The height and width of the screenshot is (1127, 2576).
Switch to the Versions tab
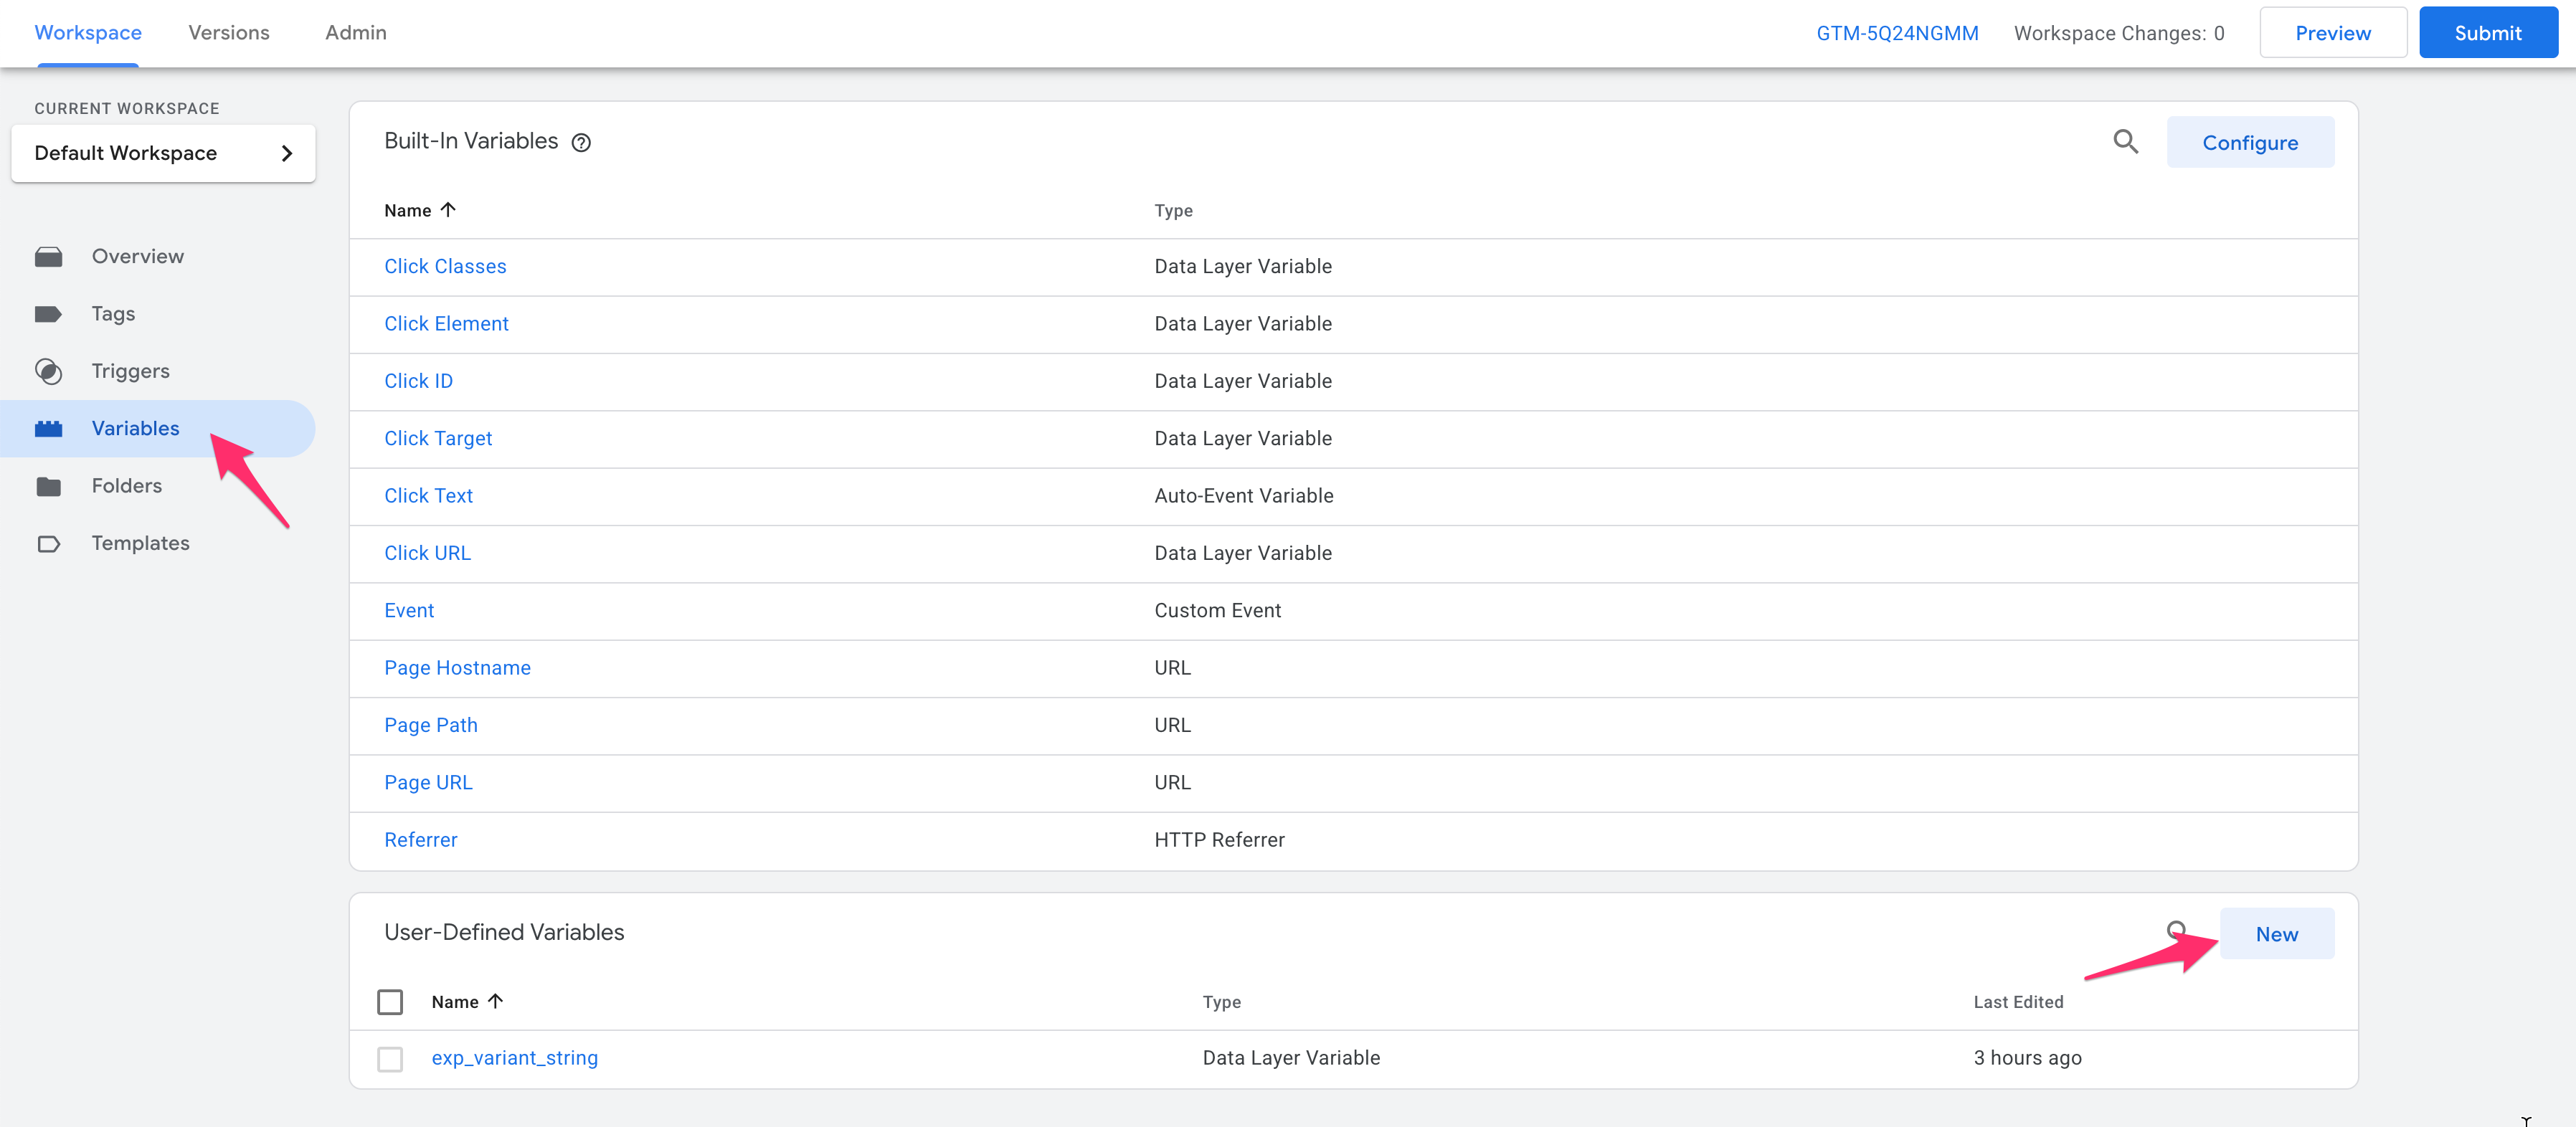point(228,32)
